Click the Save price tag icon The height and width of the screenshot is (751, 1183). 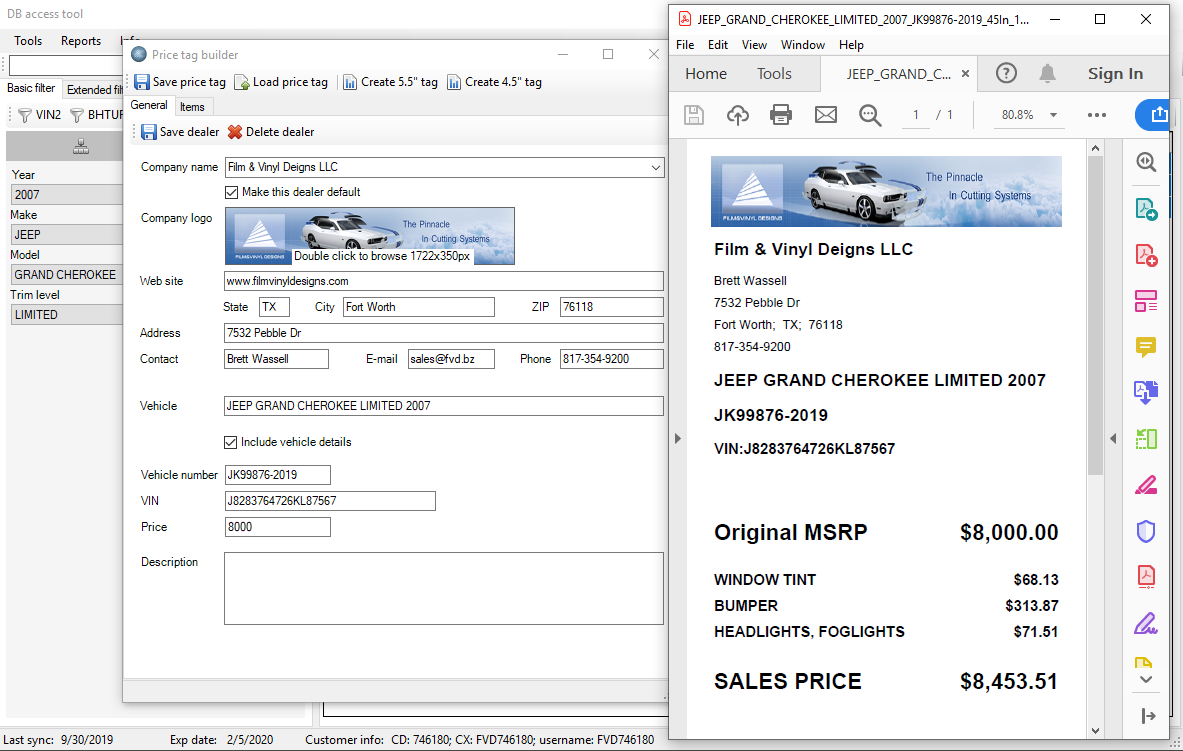[142, 82]
